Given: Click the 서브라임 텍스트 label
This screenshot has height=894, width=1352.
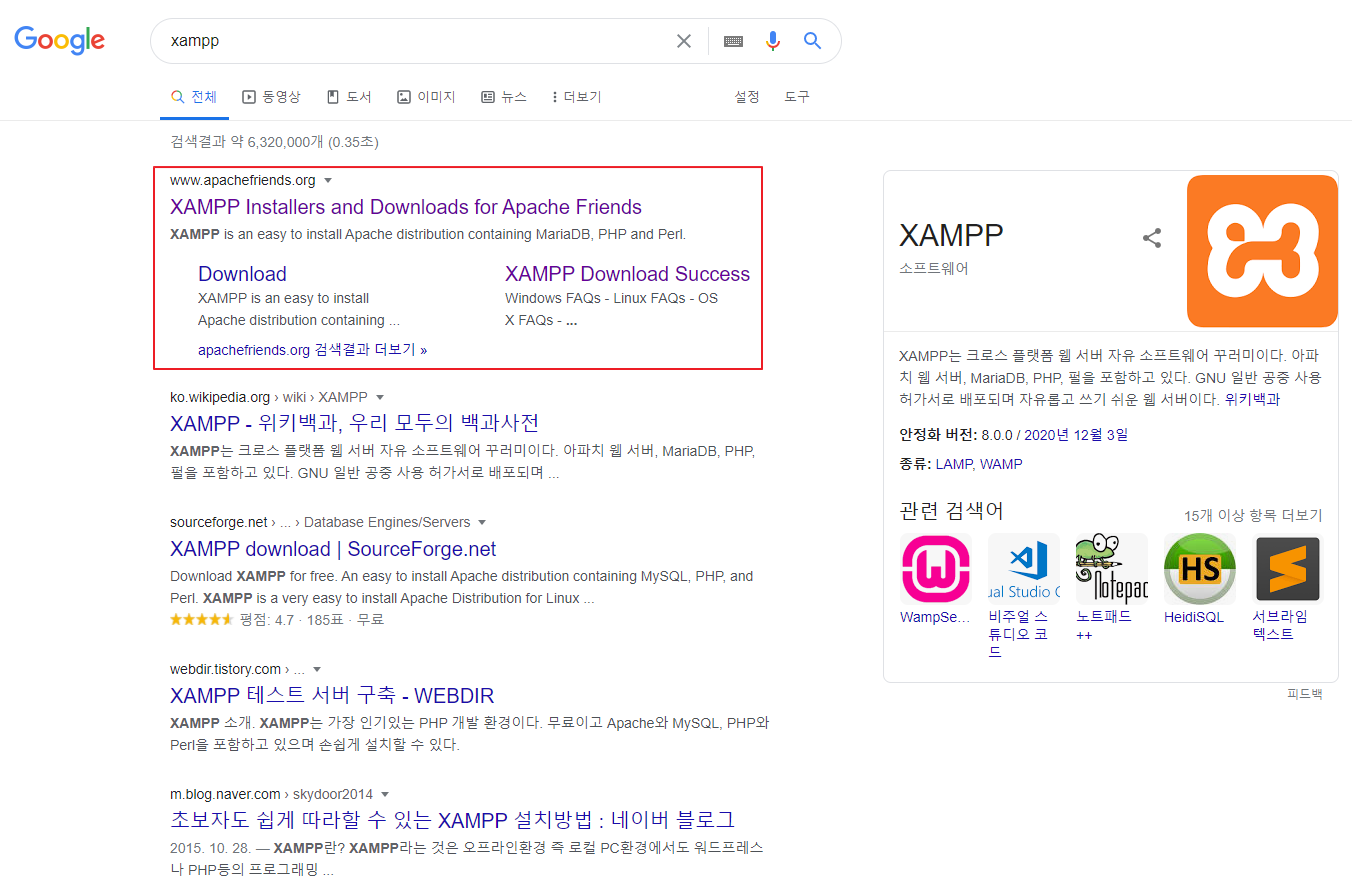Looking at the screenshot, I should click(x=1280, y=625).
